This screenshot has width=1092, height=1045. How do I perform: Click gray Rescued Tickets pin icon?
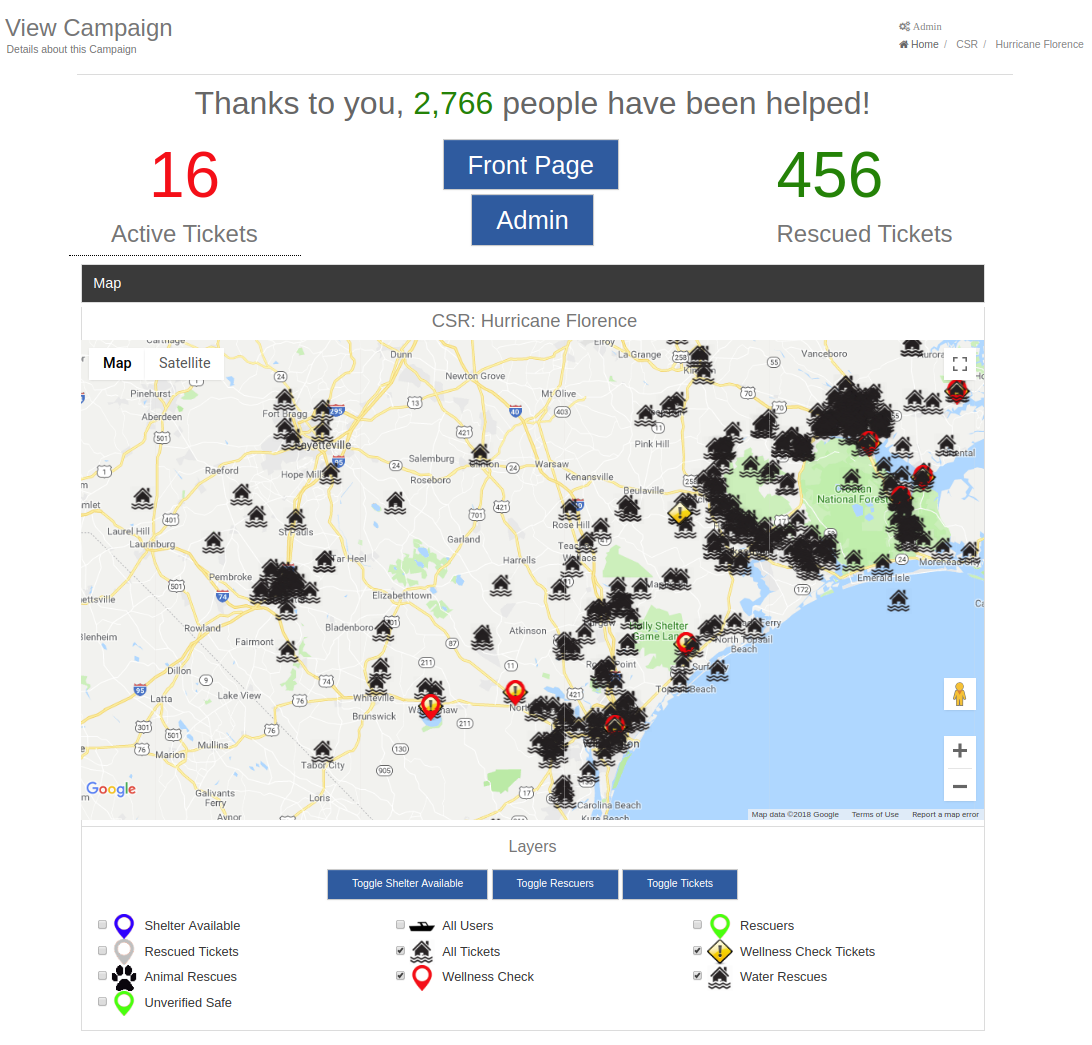(x=124, y=951)
